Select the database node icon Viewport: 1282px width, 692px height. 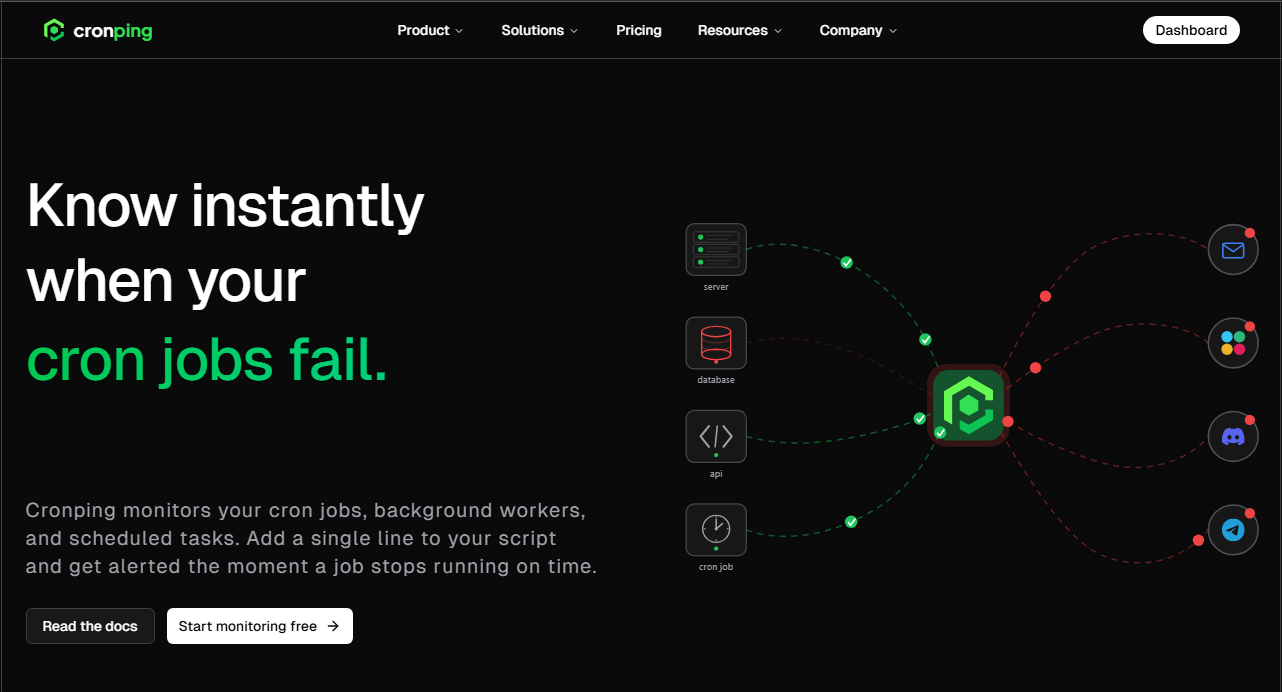(716, 343)
